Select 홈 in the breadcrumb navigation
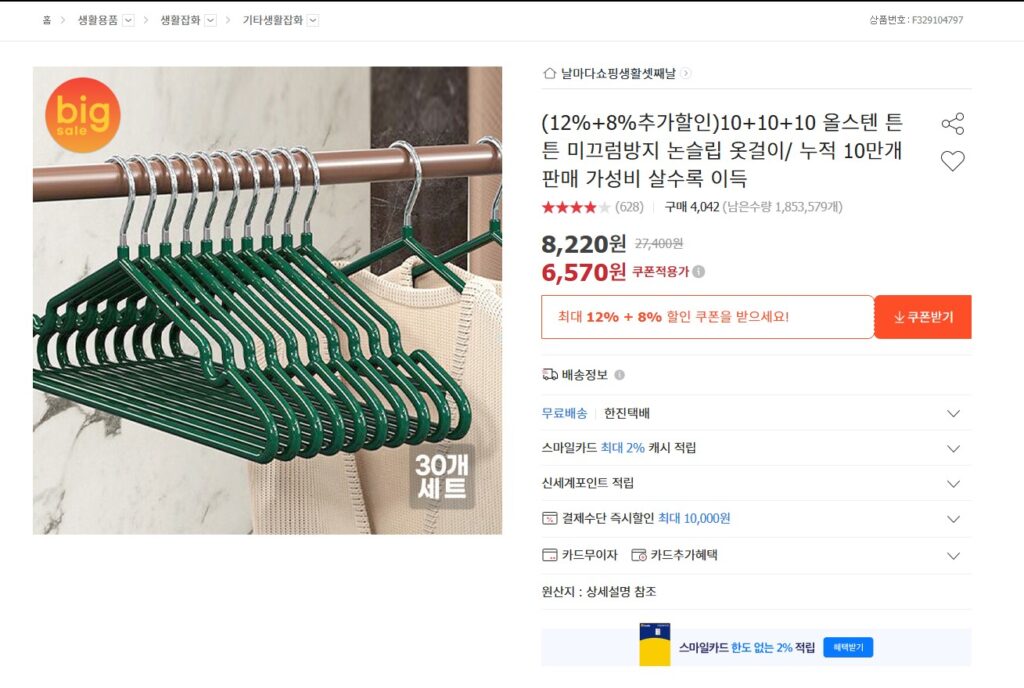 pyautogui.click(x=46, y=18)
